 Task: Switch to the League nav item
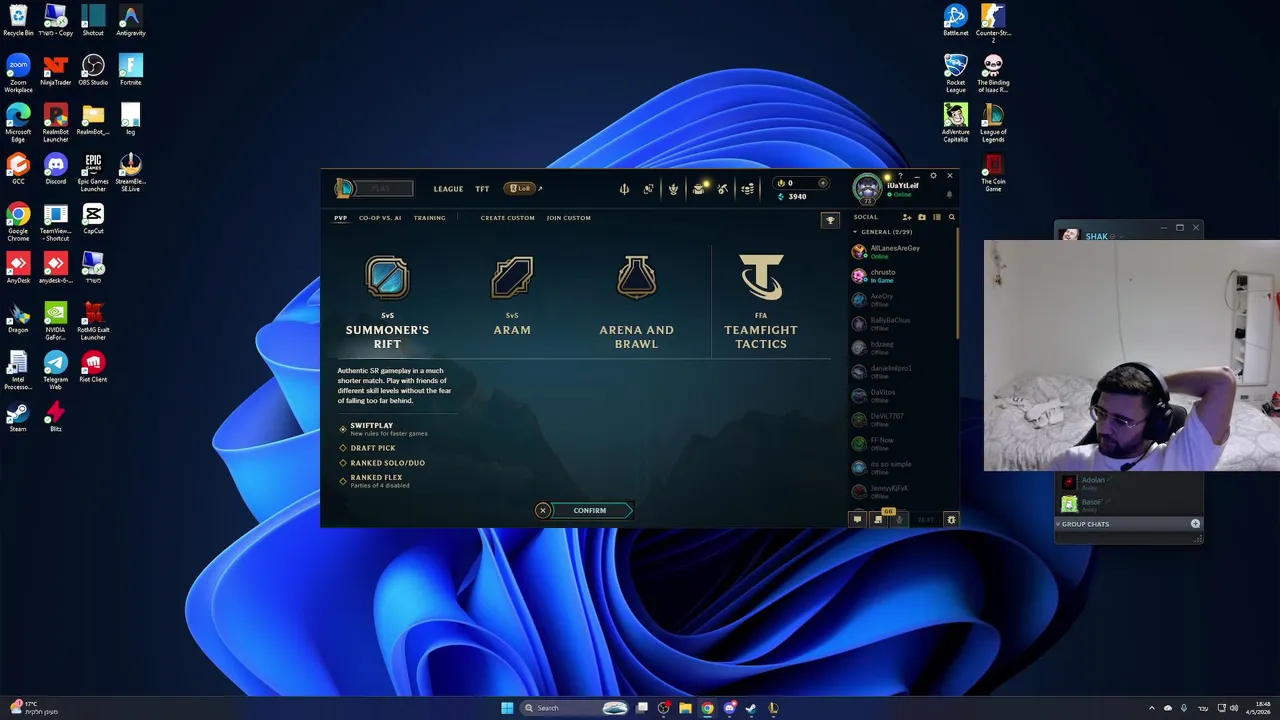[x=448, y=189]
